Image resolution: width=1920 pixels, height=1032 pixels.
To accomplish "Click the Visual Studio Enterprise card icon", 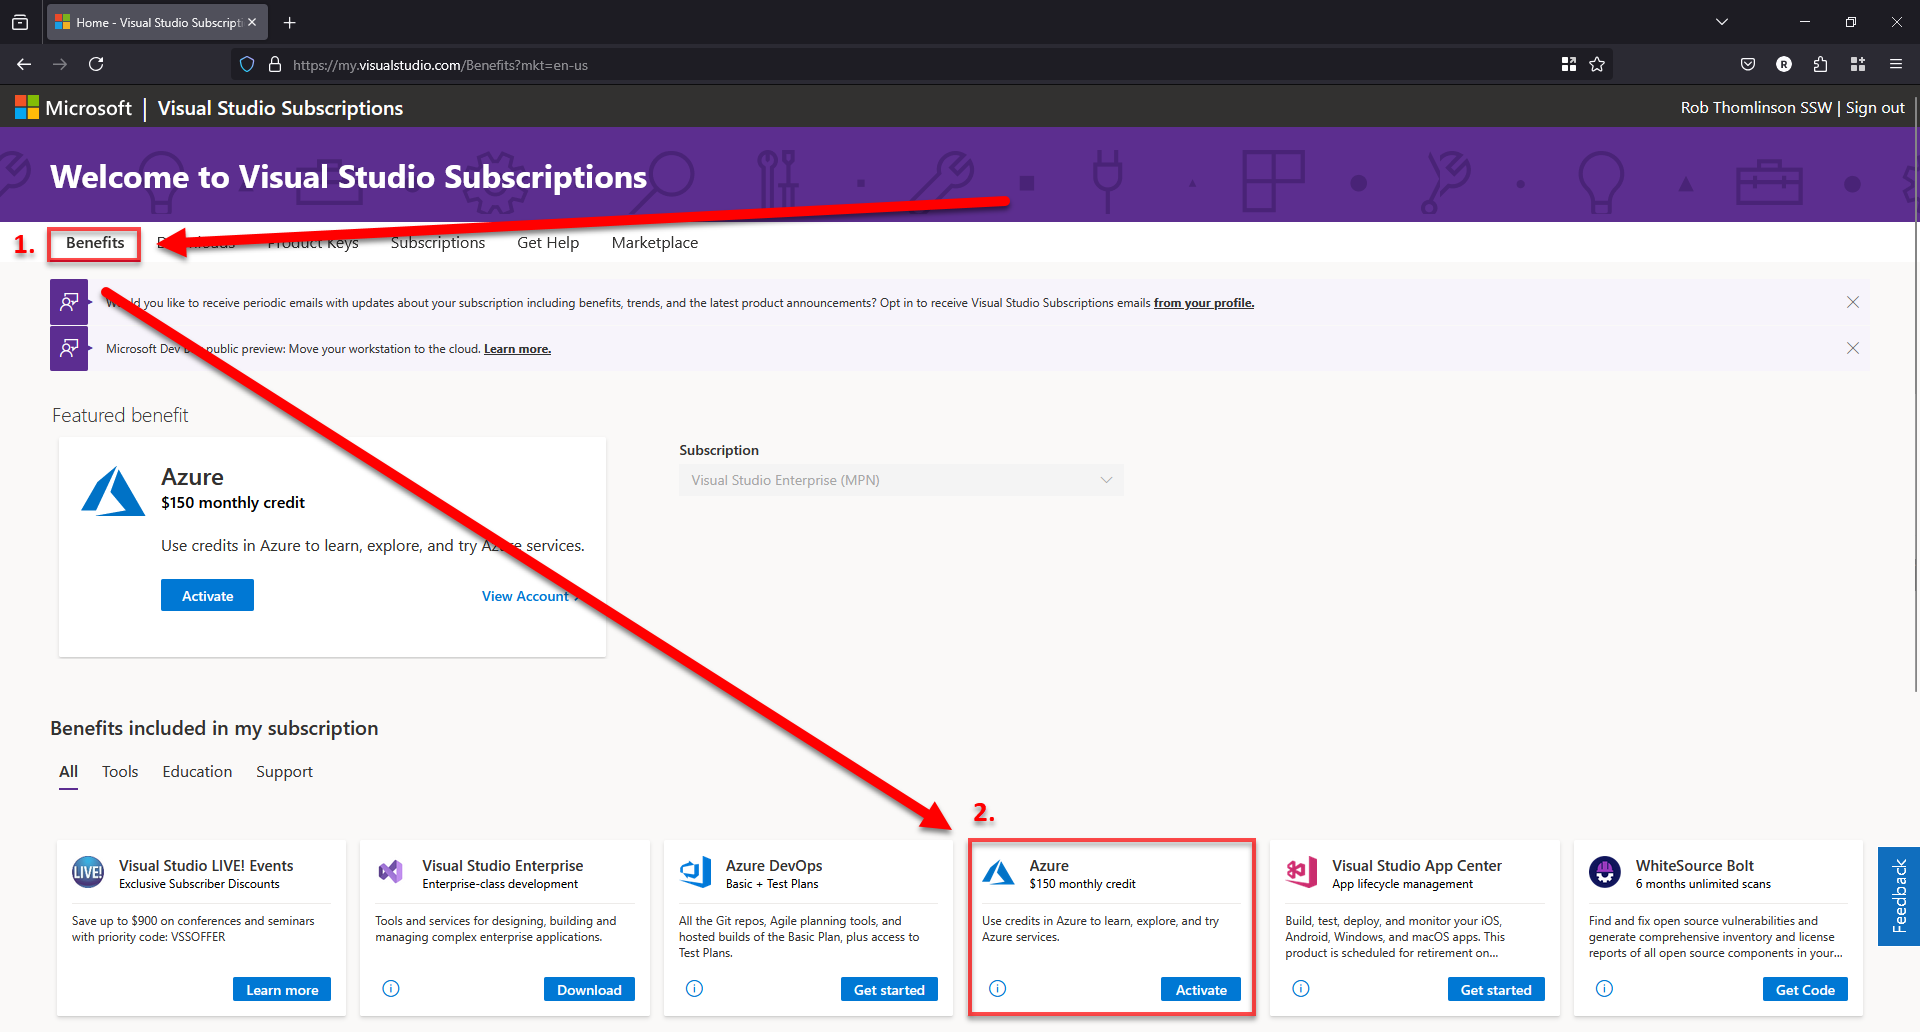I will click(391, 872).
